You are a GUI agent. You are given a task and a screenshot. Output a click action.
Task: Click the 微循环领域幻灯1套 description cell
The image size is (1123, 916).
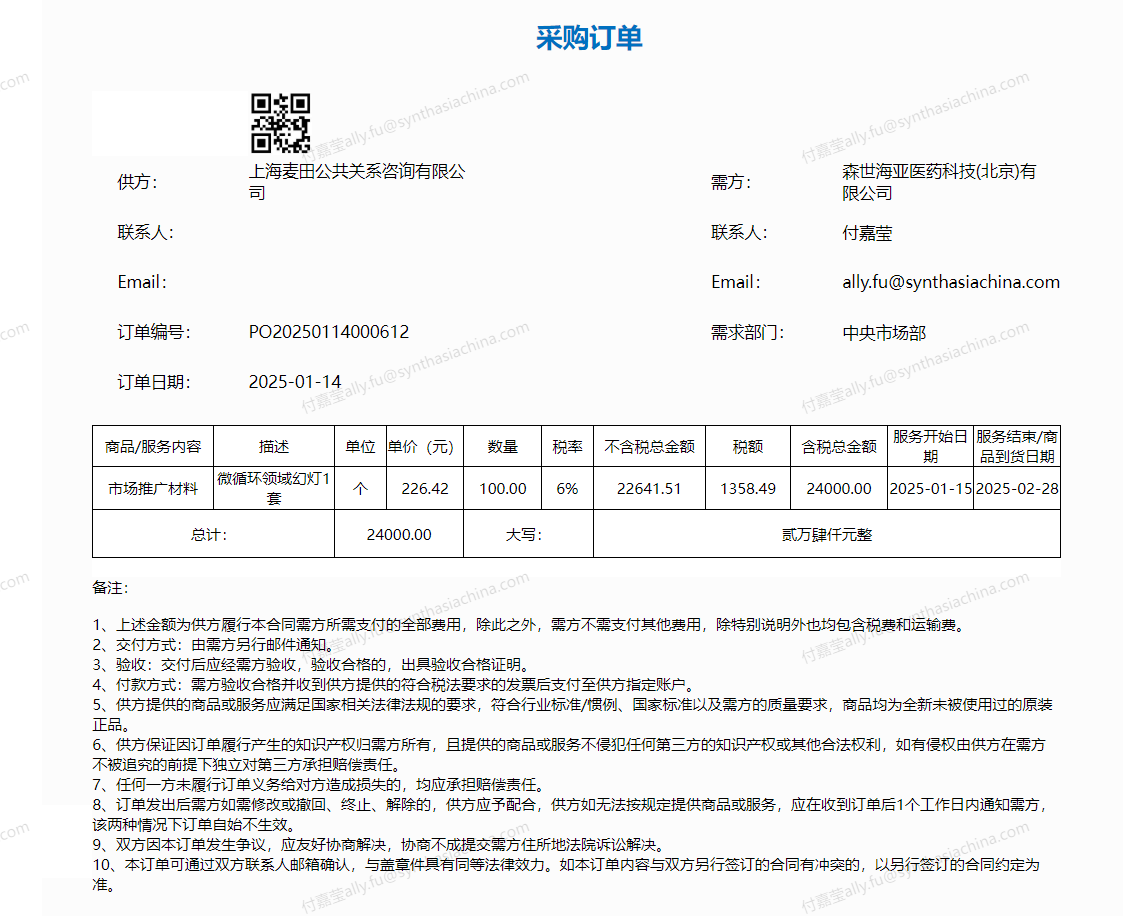click(274, 488)
